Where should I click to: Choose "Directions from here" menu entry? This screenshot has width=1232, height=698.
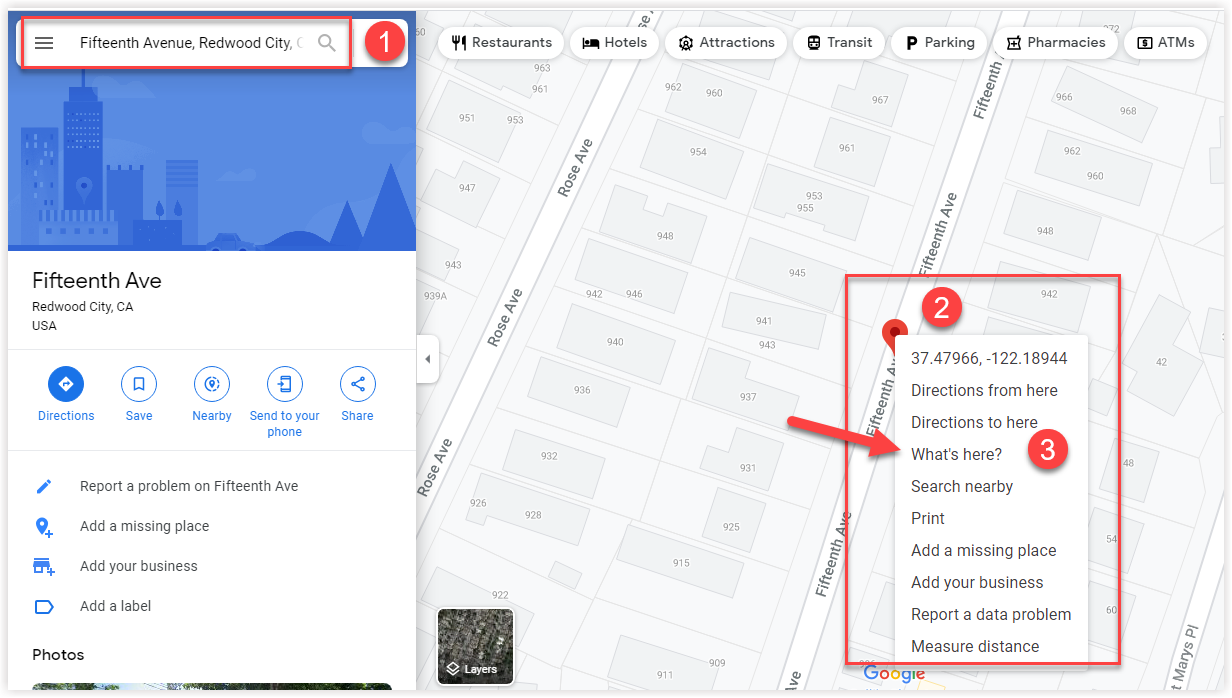click(984, 390)
